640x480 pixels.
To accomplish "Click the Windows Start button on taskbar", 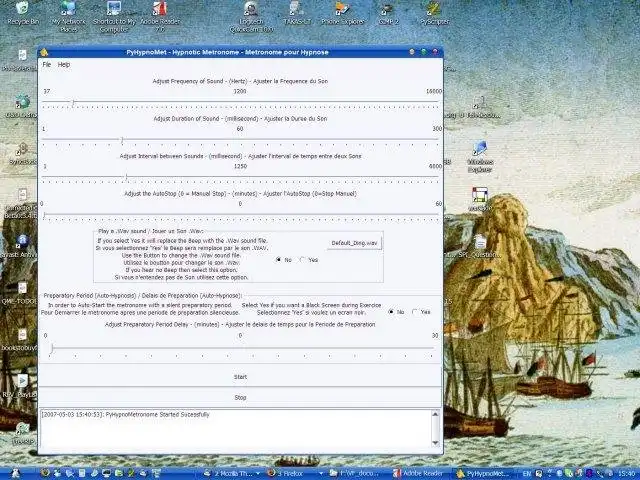I will tap(16, 473).
